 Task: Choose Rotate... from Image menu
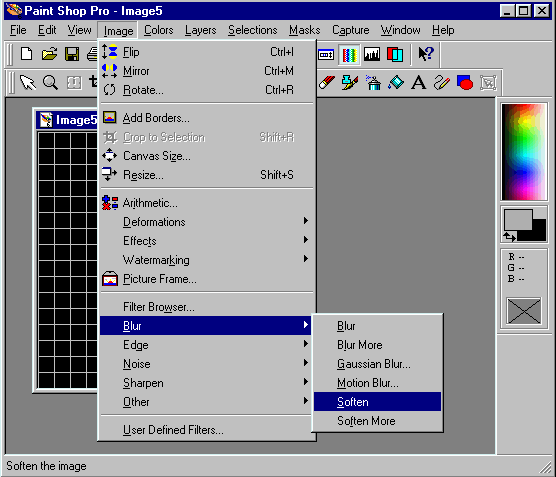click(207, 90)
